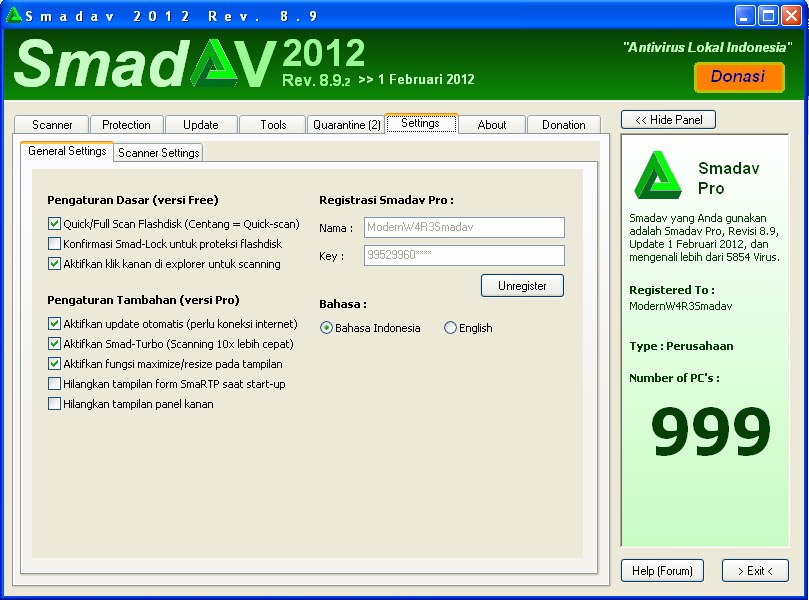
Task: Toggle Aktifkan Smad-Turbo checkbox
Action: (54, 344)
